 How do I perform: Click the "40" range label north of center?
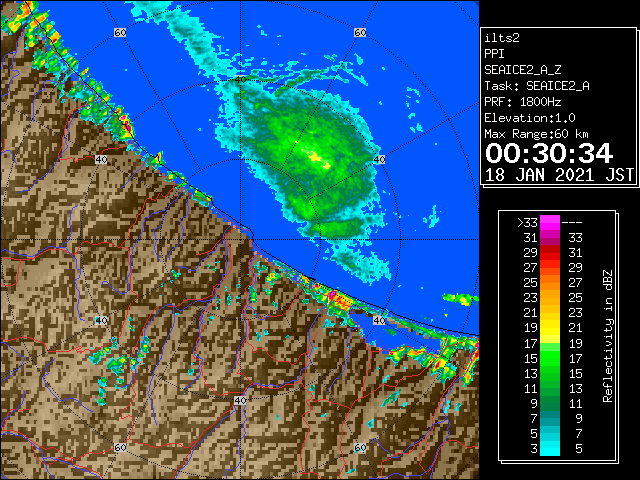click(240, 80)
